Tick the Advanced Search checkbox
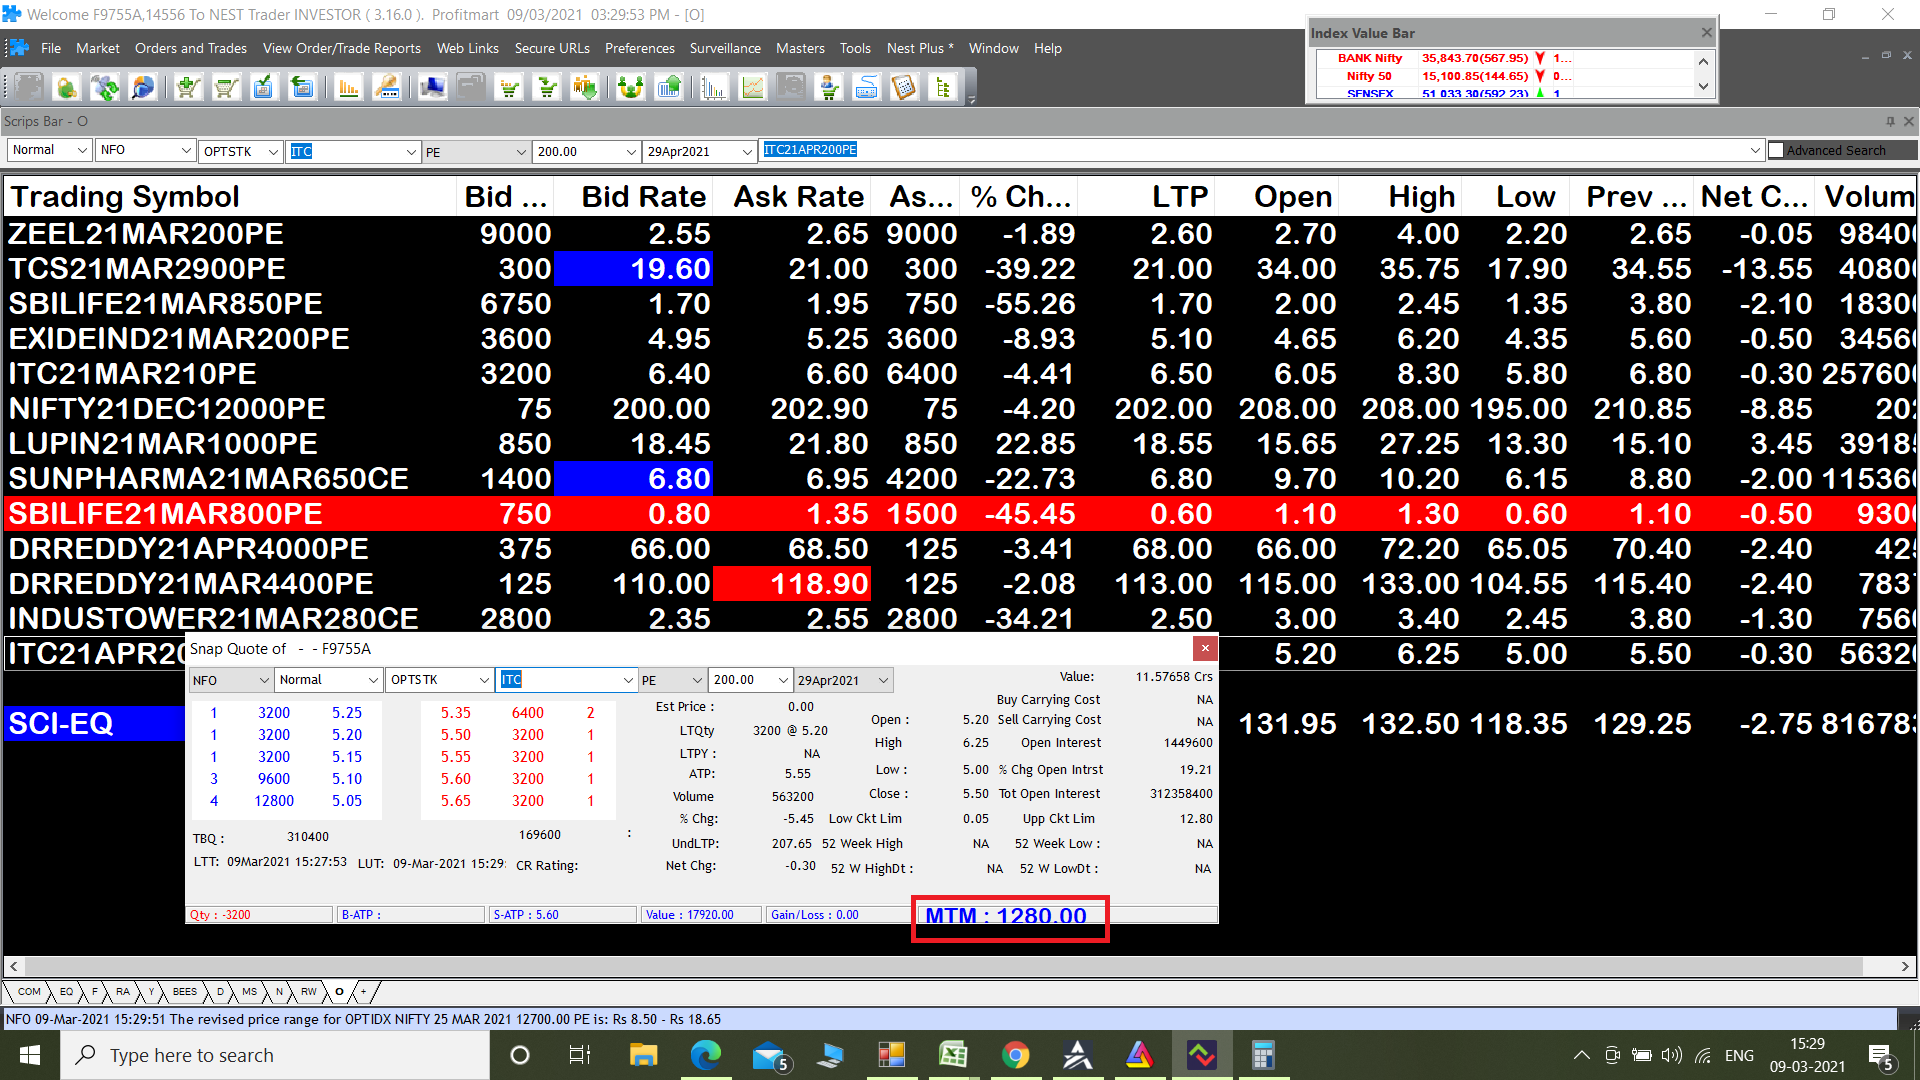The width and height of the screenshot is (1920, 1080). click(x=1776, y=150)
